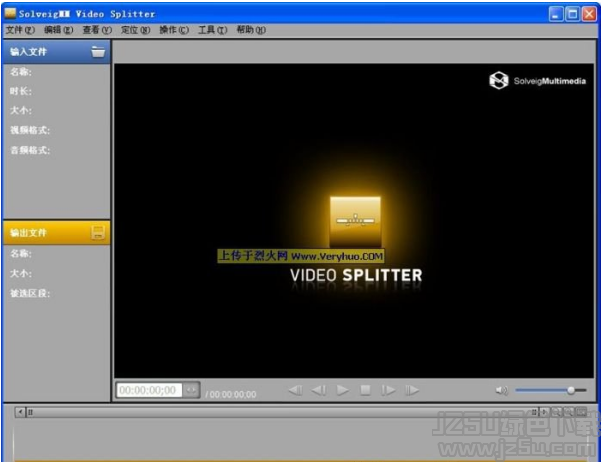602x462 pixels.
Task: Open the 工具 menu
Action: coord(212,30)
